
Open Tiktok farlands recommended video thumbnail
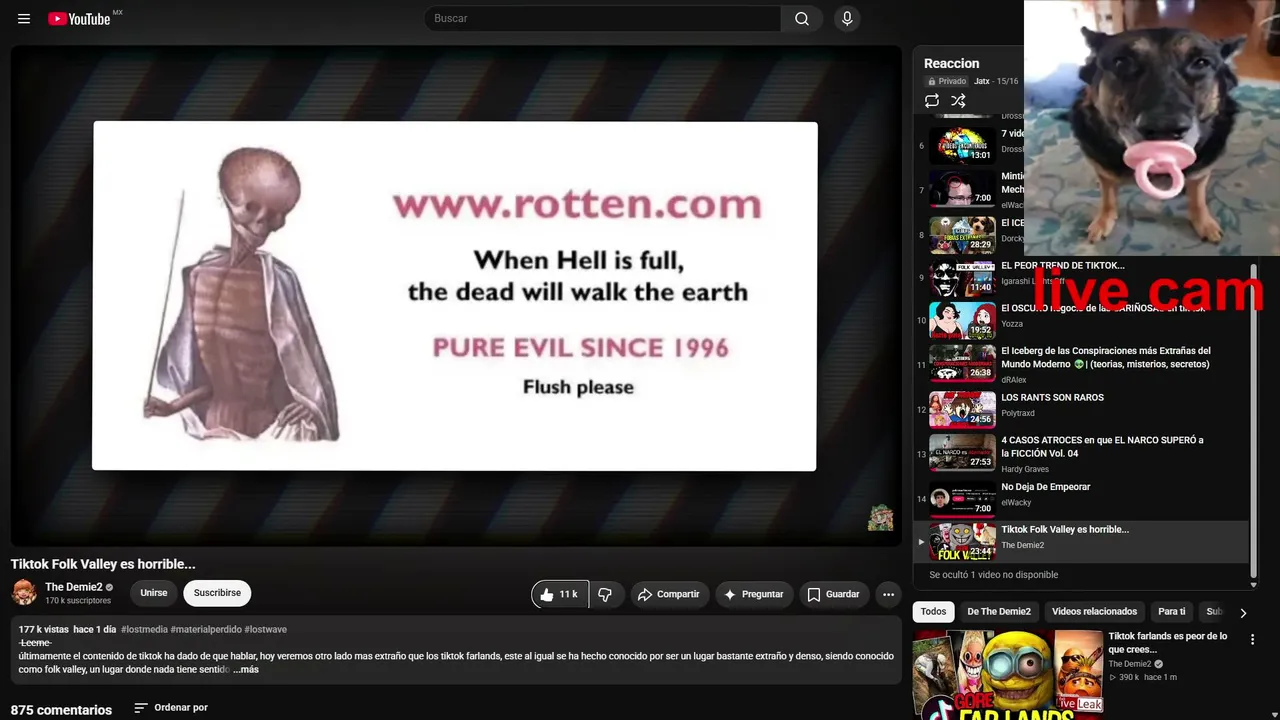tap(1008, 675)
